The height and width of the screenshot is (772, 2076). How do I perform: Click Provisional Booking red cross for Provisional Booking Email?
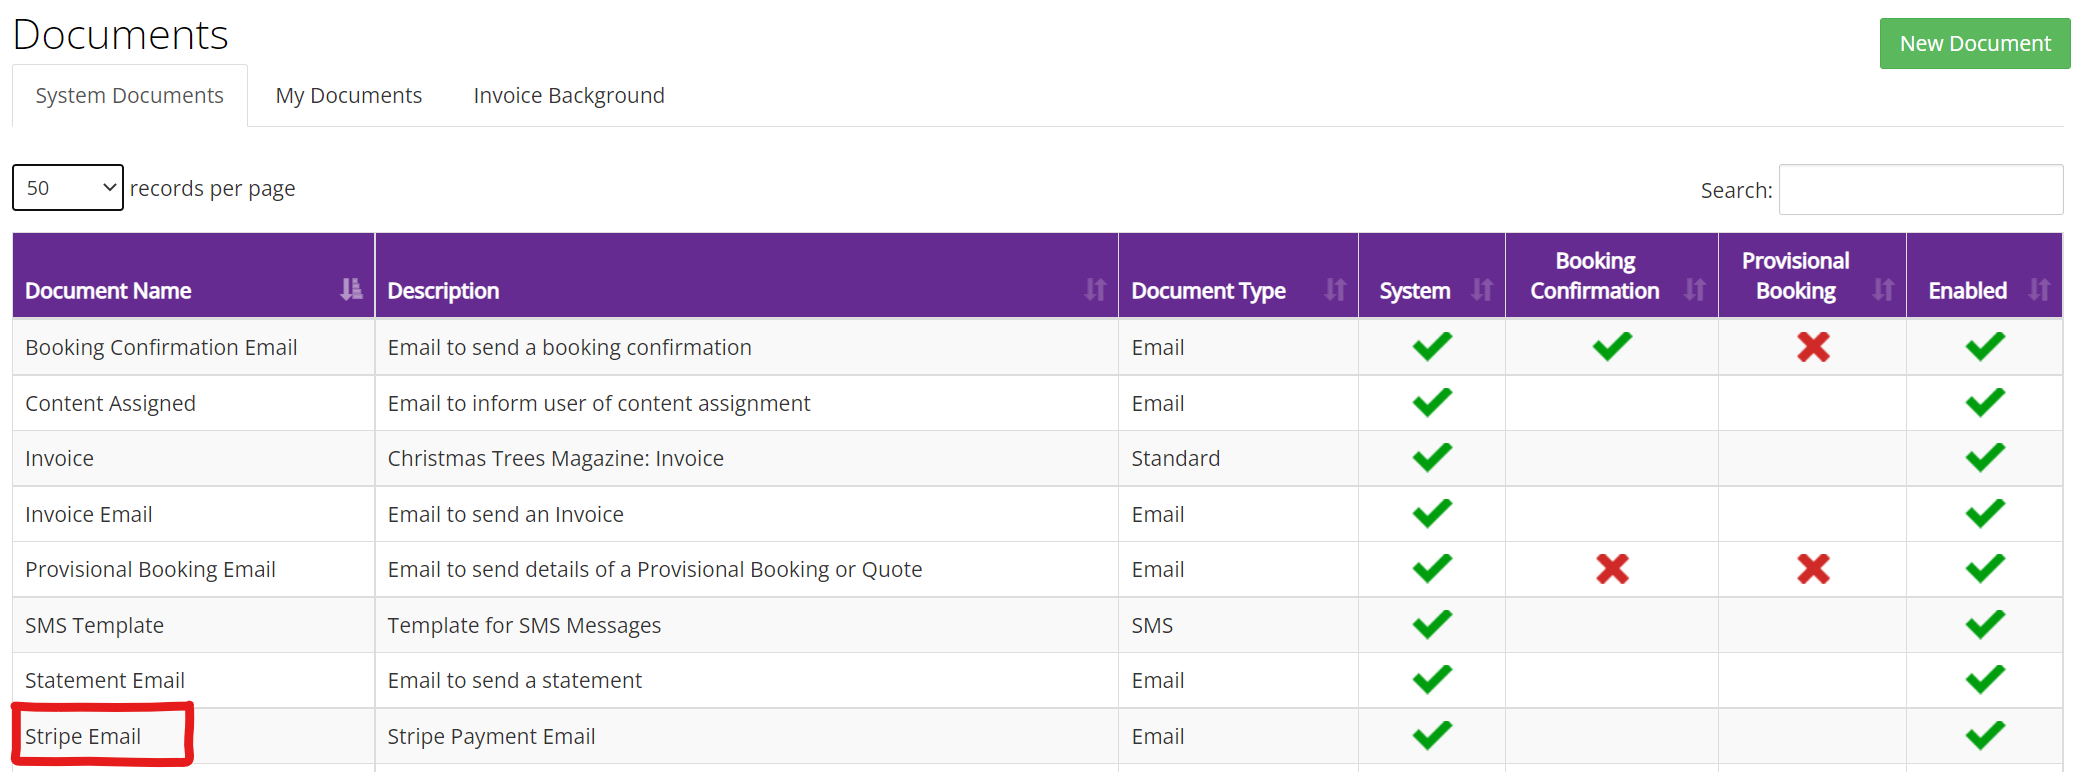[x=1813, y=569]
